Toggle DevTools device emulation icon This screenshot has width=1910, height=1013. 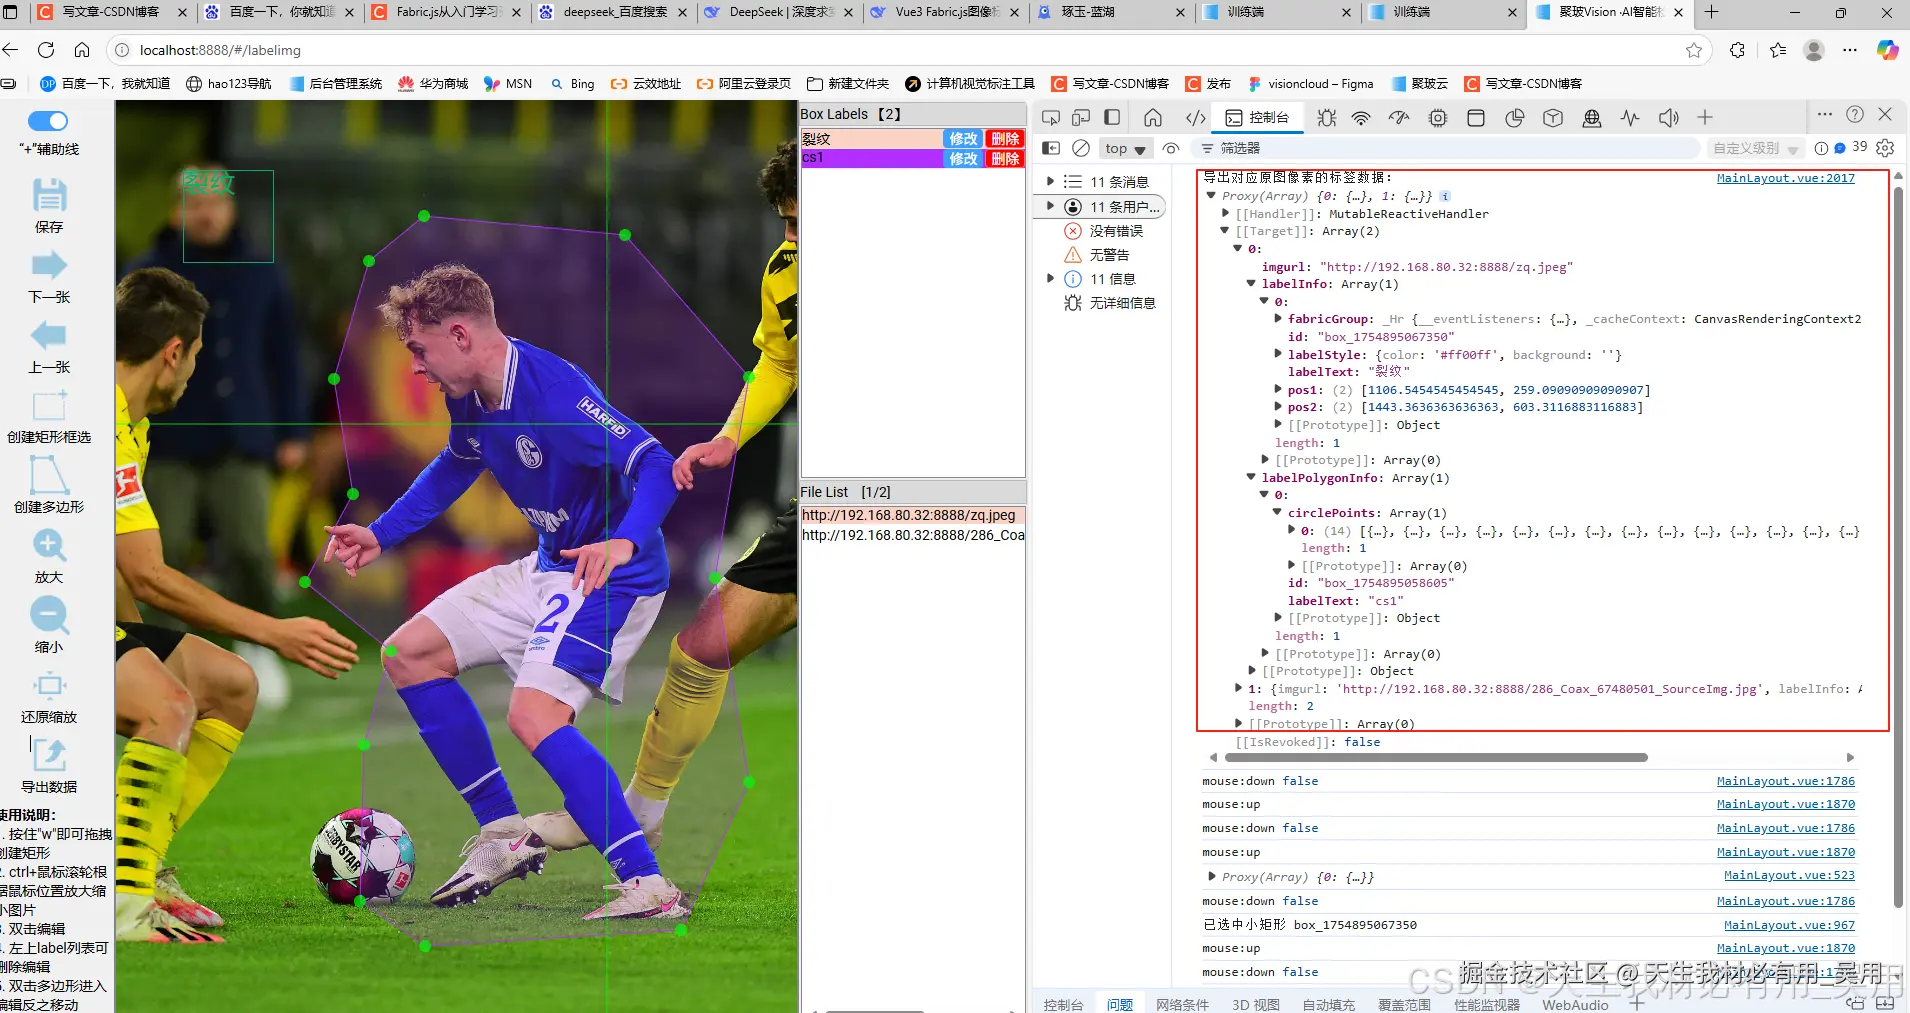pyautogui.click(x=1081, y=118)
